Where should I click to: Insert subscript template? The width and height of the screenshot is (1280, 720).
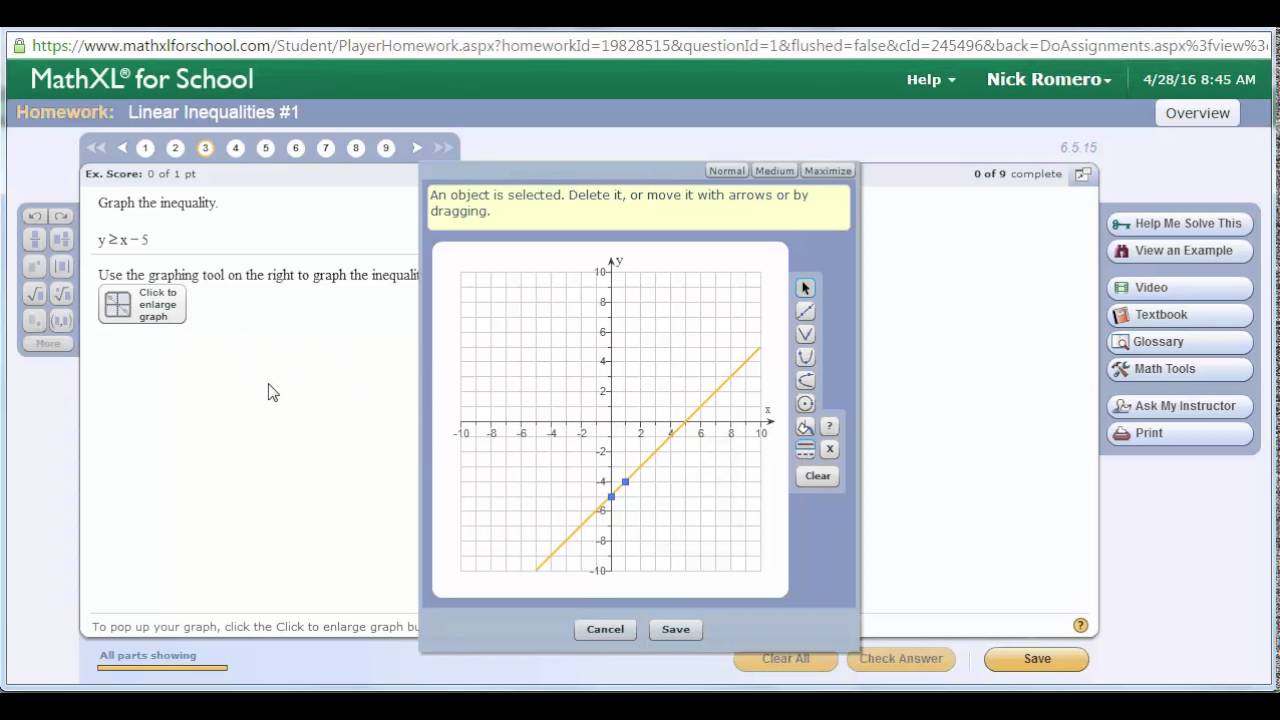click(35, 321)
